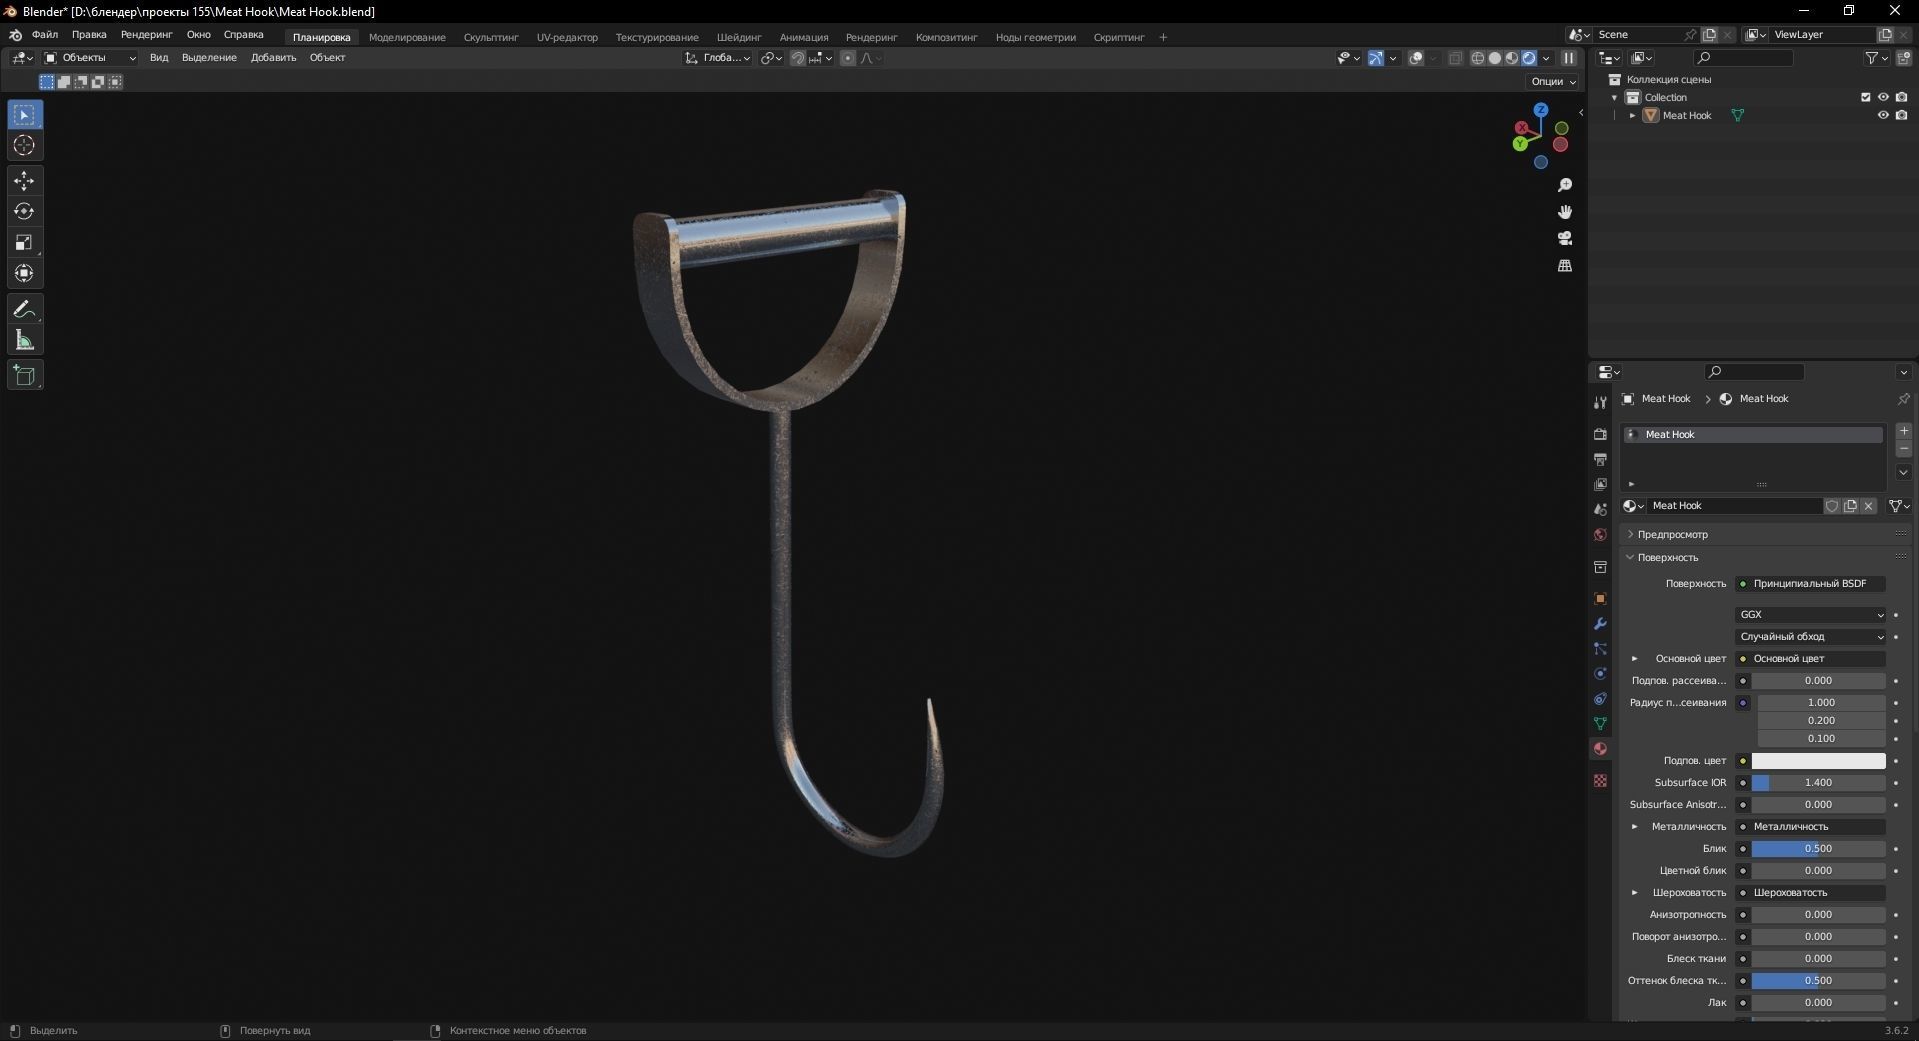Disable Meat Hook in renders camera icon
The height and width of the screenshot is (1041, 1919).
(x=1901, y=115)
